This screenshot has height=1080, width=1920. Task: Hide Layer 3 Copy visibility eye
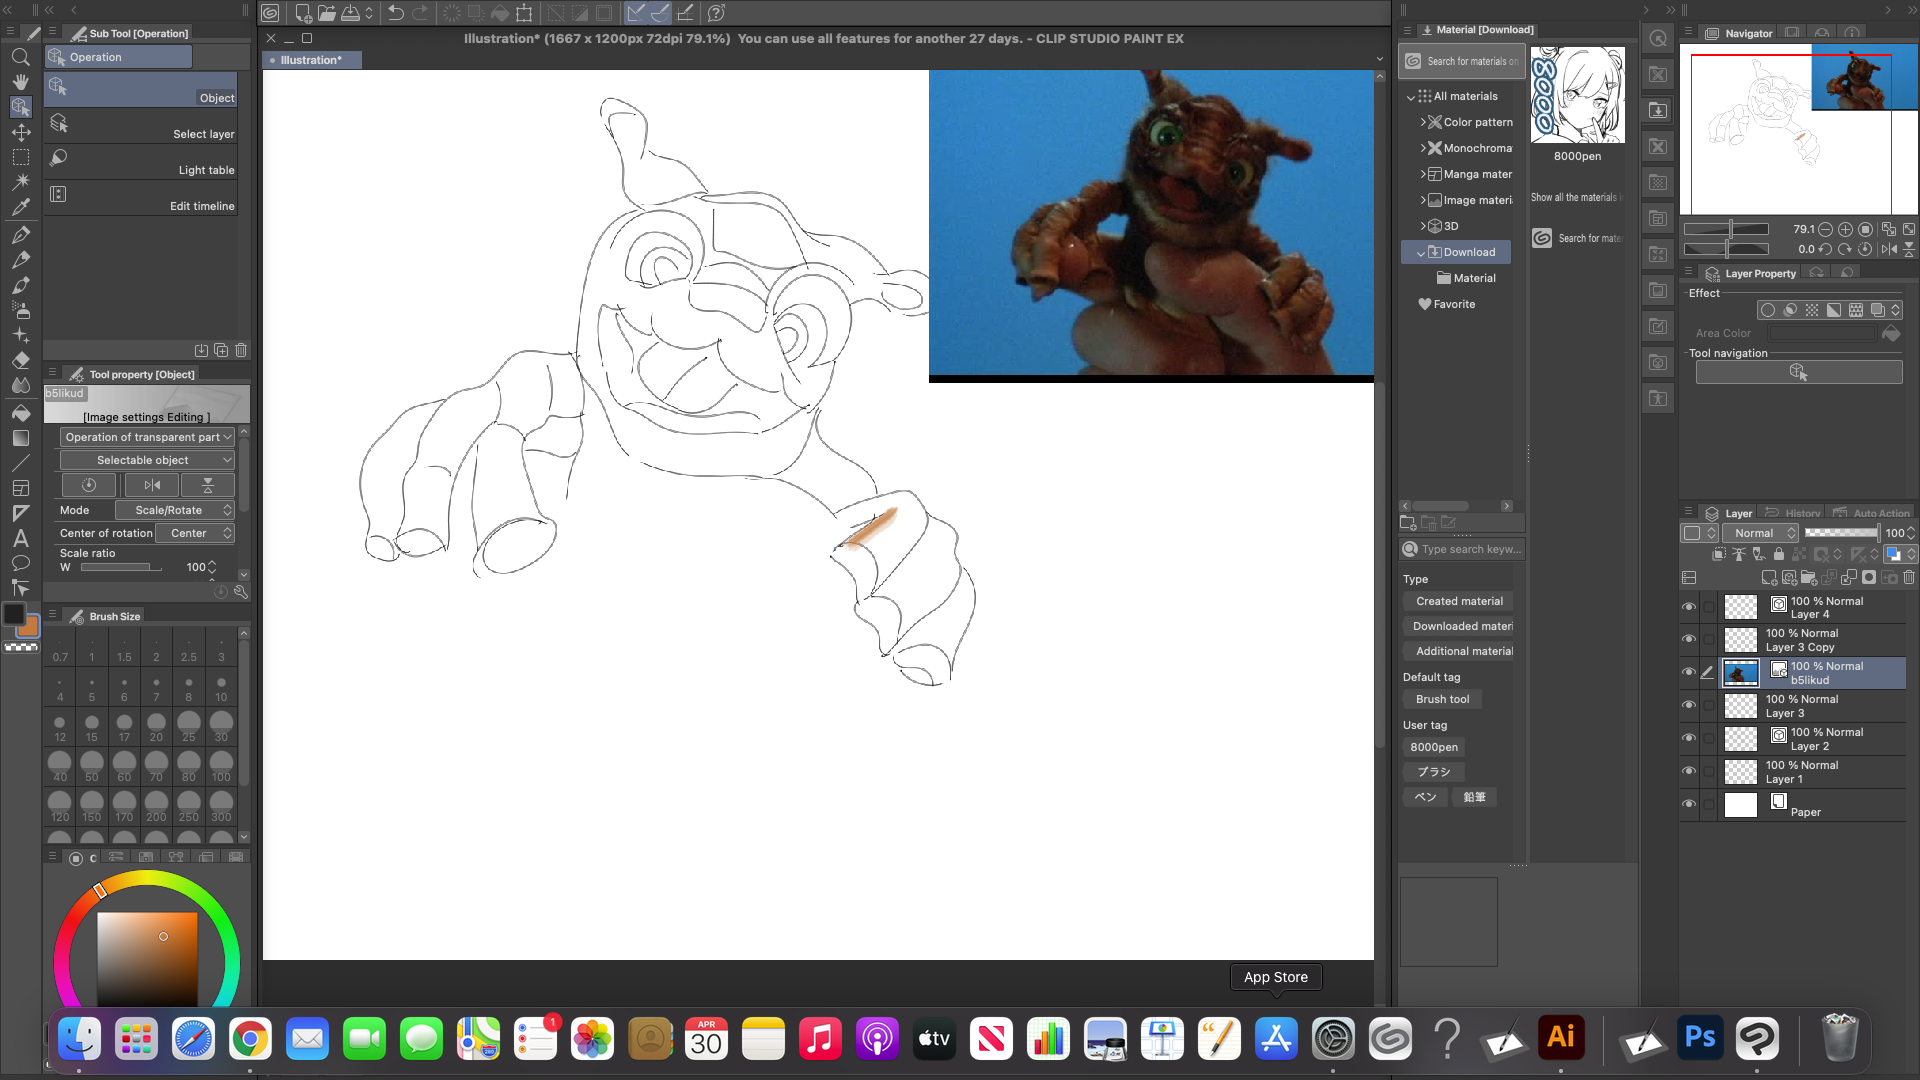click(1689, 639)
